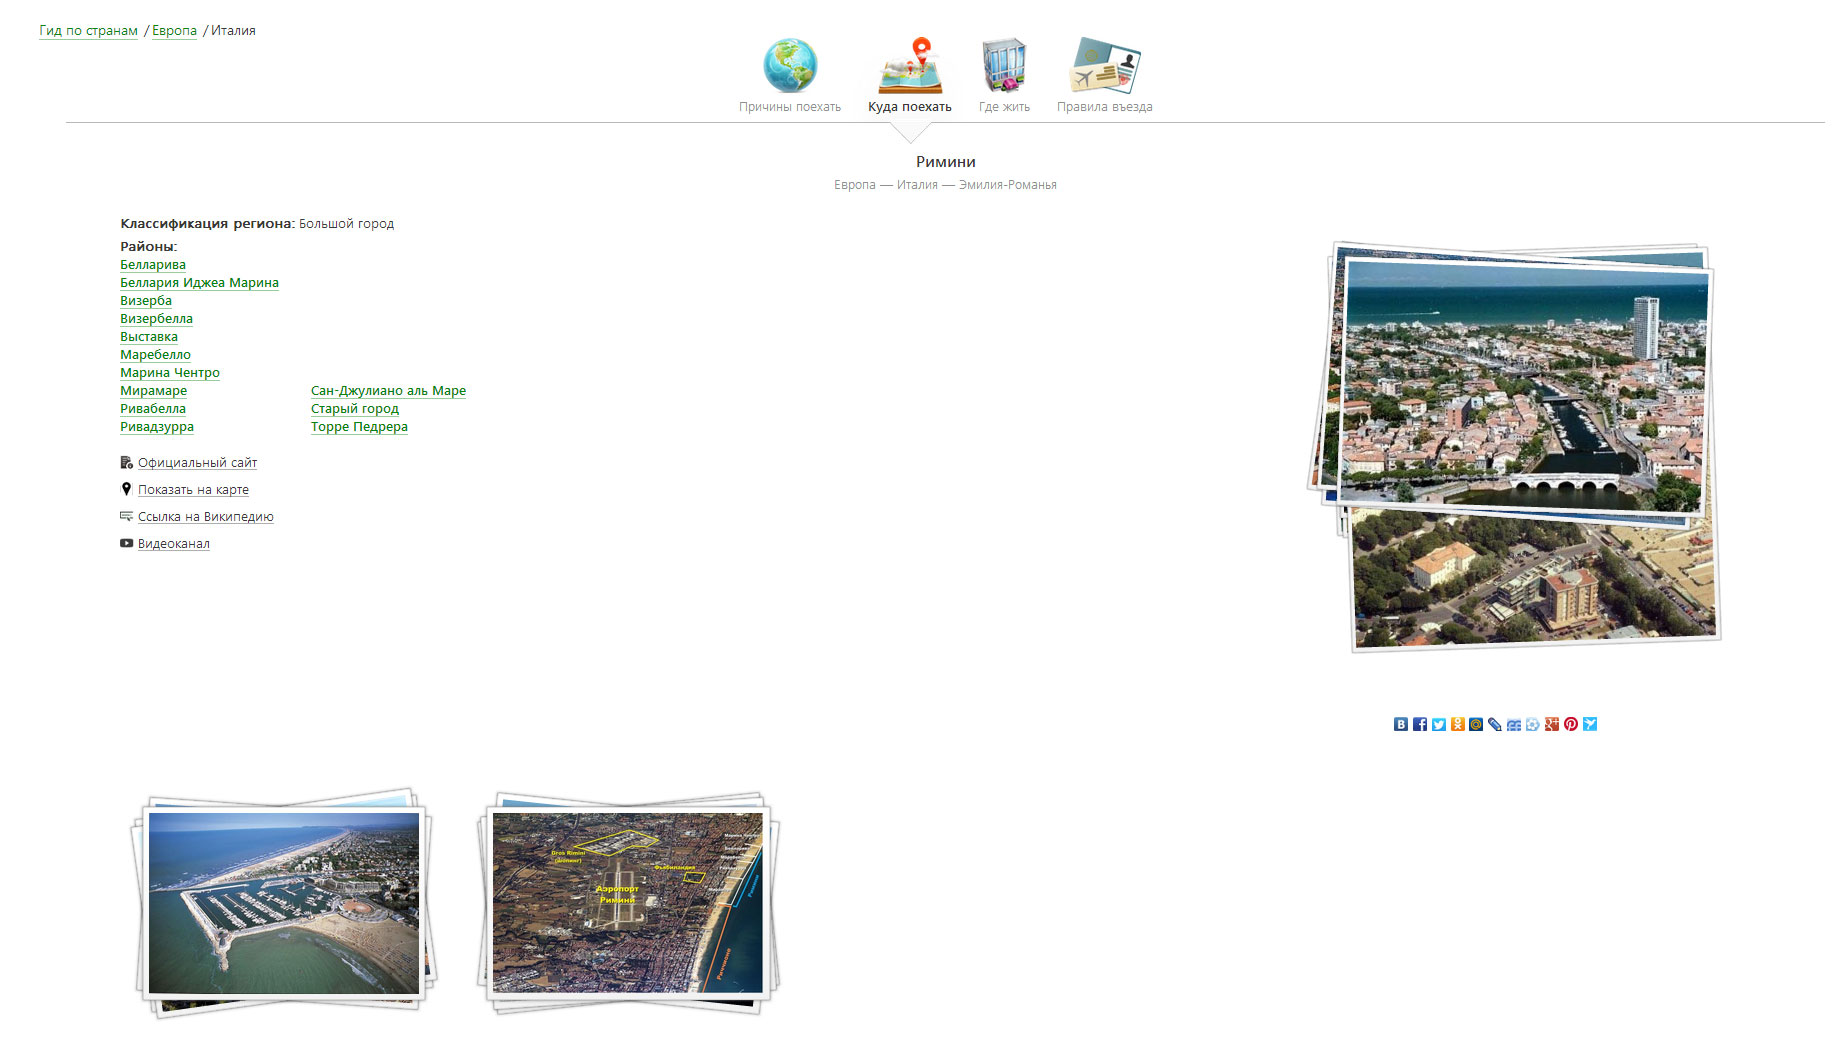Share page via Pinterest icon
Image resolution: width=1842 pixels, height=1049 pixels.
coord(1571,724)
